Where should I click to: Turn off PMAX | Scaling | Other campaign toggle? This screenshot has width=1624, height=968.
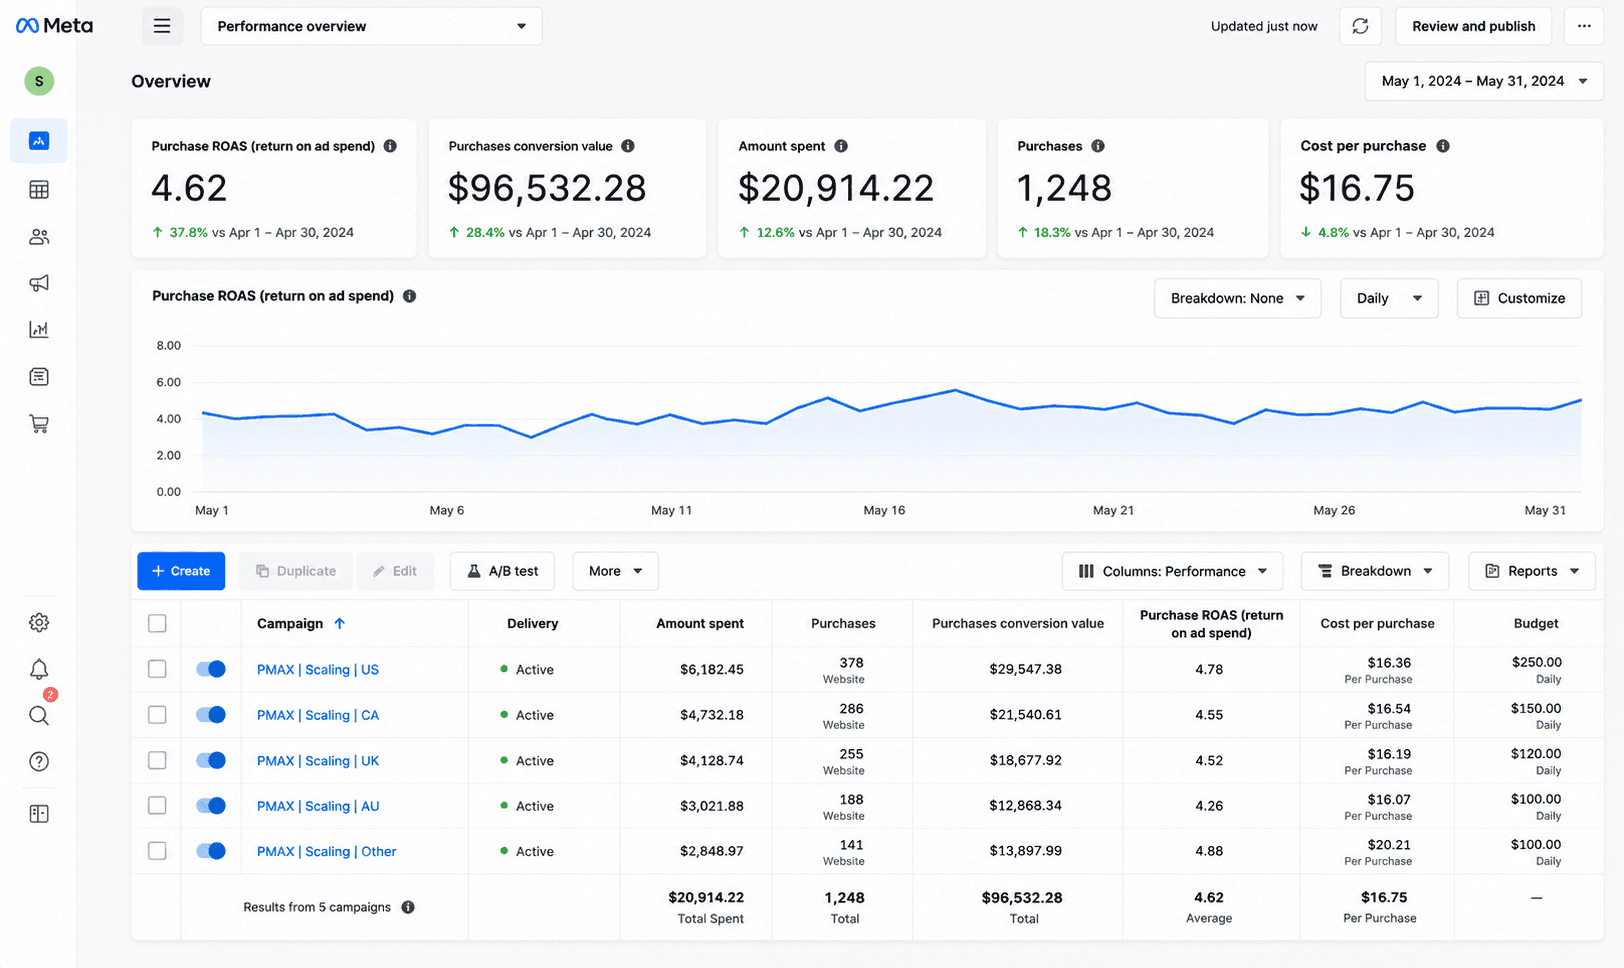coord(211,851)
